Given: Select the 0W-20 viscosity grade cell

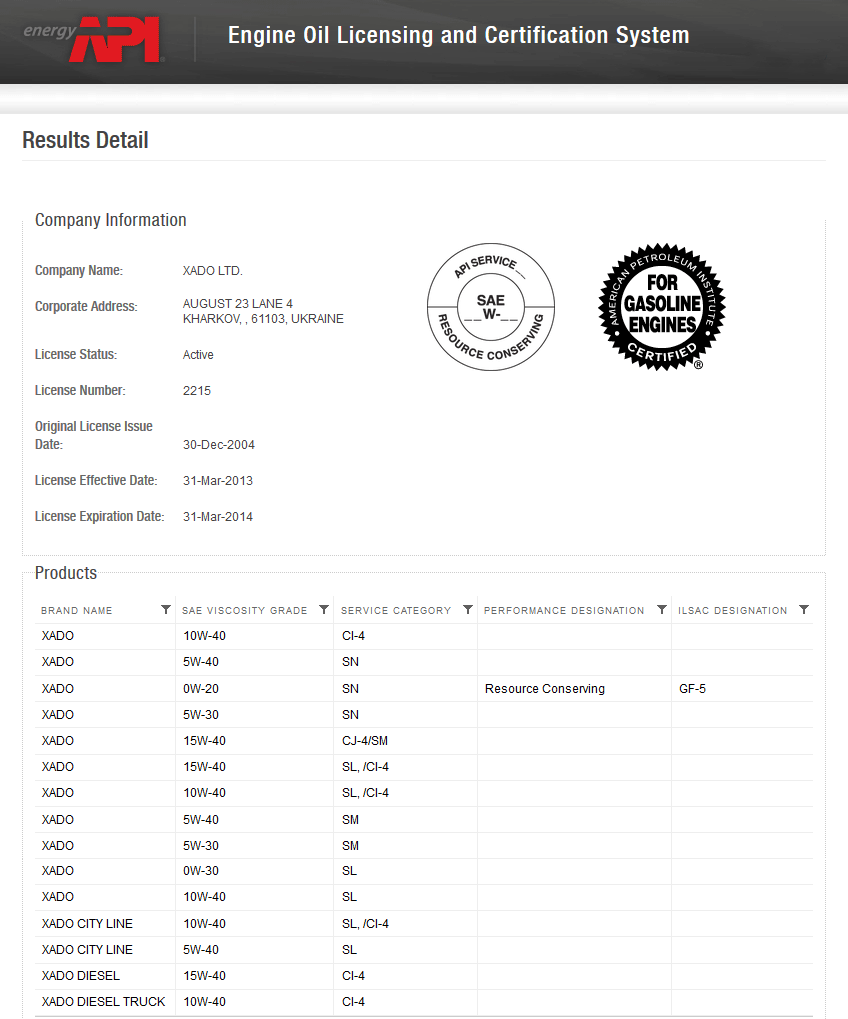Looking at the screenshot, I should click(x=201, y=689).
